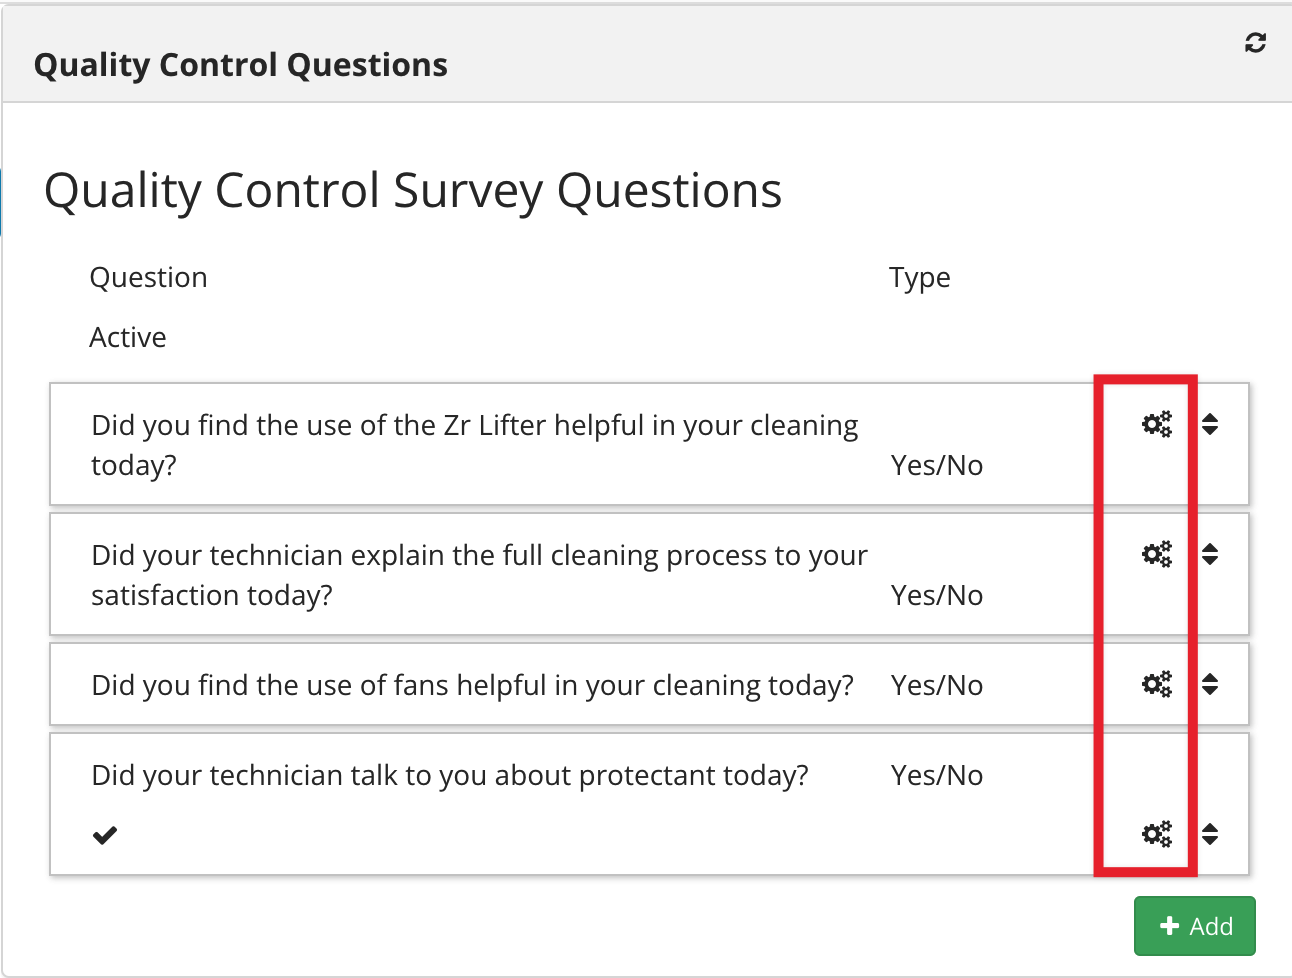Screen dimensions: 1292x978
Task: Select the fans helpful question text
Action: tap(472, 685)
